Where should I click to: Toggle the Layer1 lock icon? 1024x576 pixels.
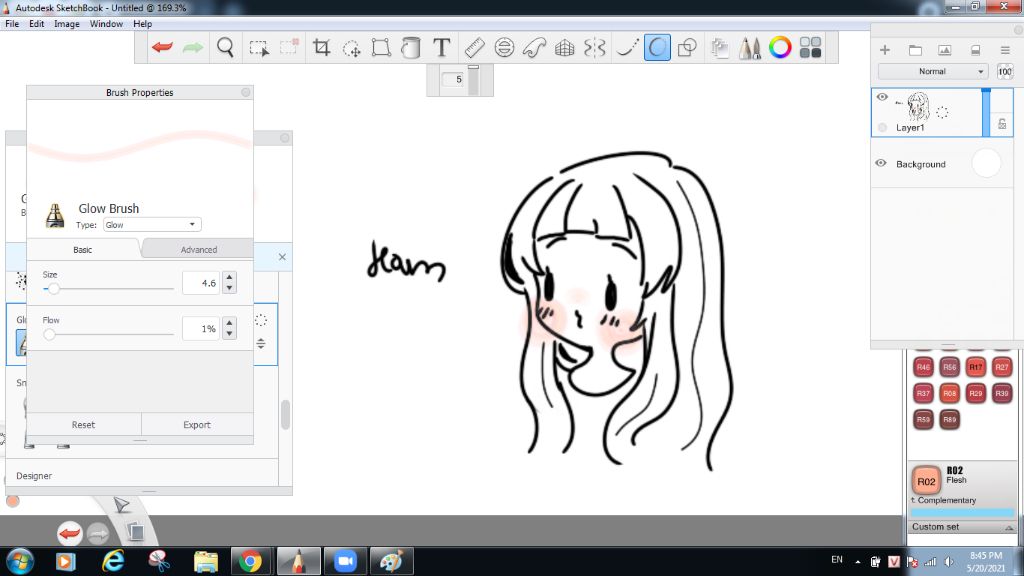(x=1002, y=123)
